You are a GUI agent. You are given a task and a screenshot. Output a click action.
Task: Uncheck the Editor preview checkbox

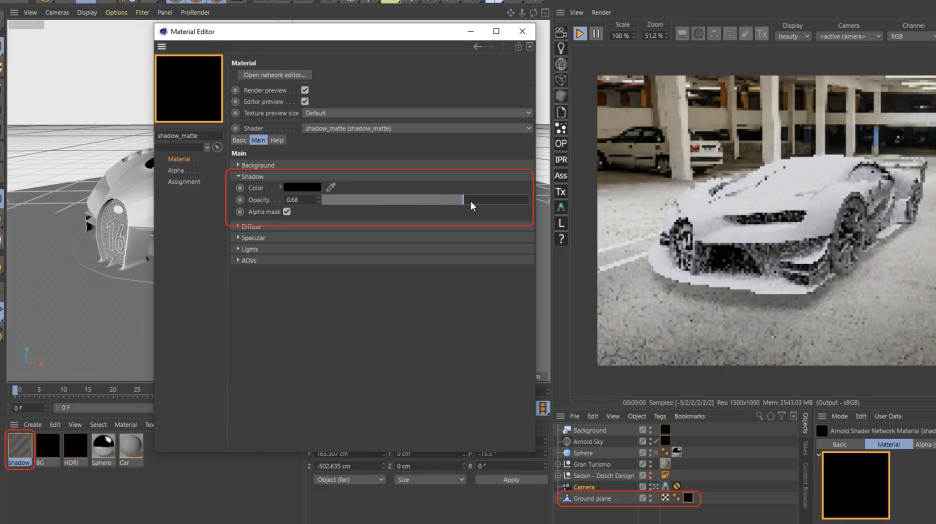pyautogui.click(x=305, y=101)
